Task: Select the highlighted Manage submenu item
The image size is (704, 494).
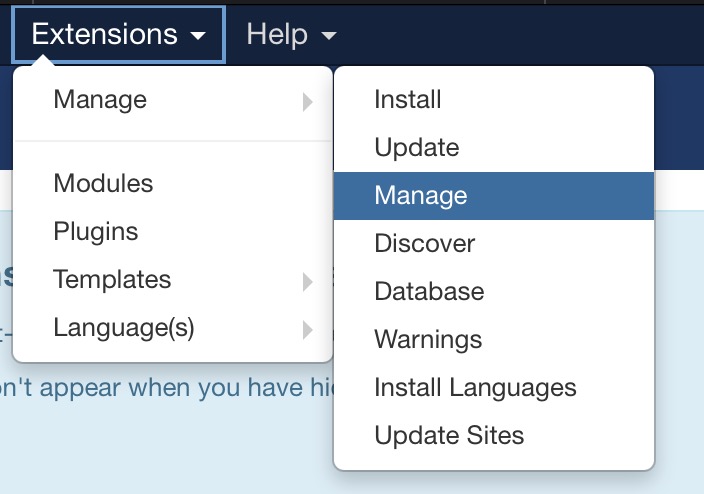Action: [421, 196]
